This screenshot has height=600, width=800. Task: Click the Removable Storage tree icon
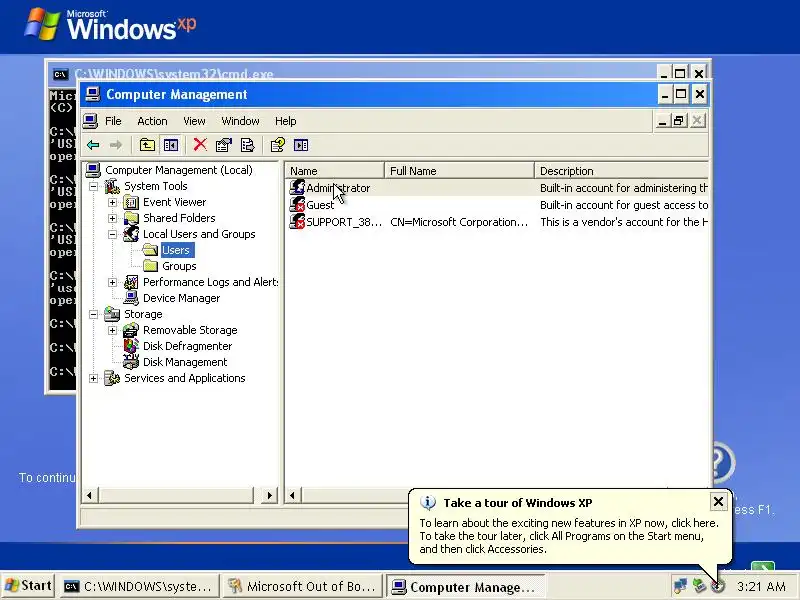point(131,330)
